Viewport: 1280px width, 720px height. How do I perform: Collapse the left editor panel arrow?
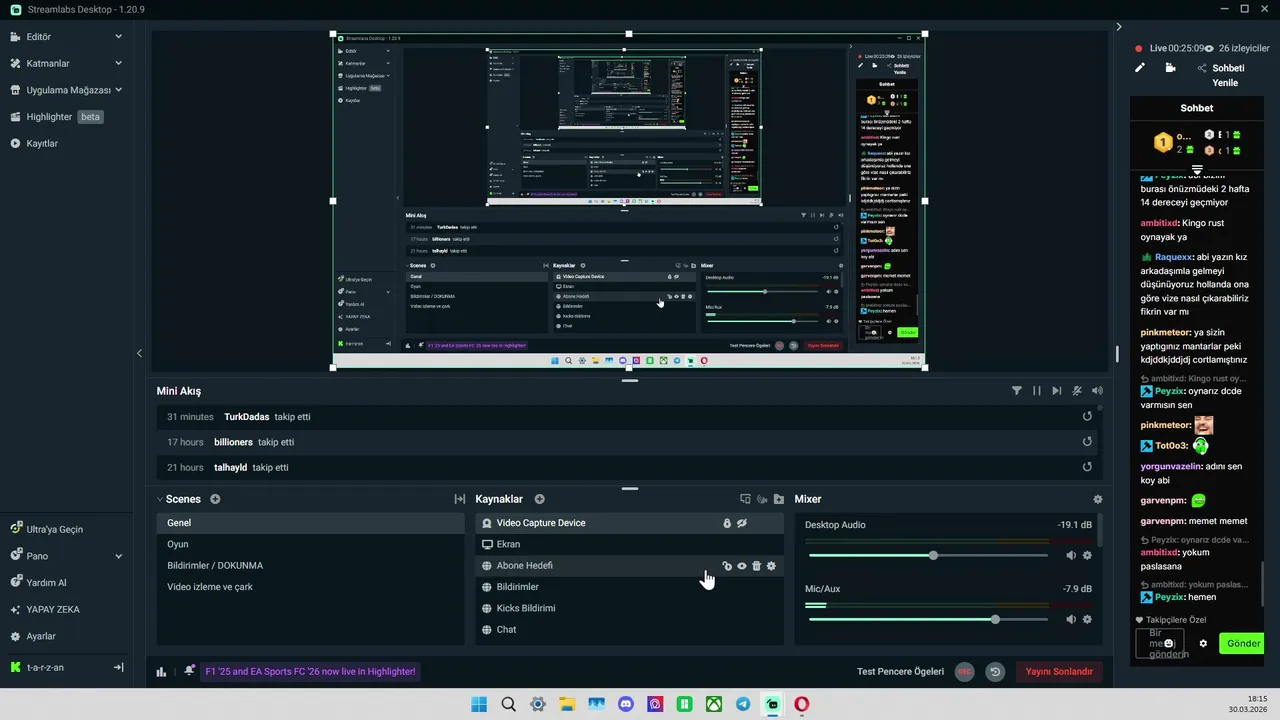click(x=139, y=353)
